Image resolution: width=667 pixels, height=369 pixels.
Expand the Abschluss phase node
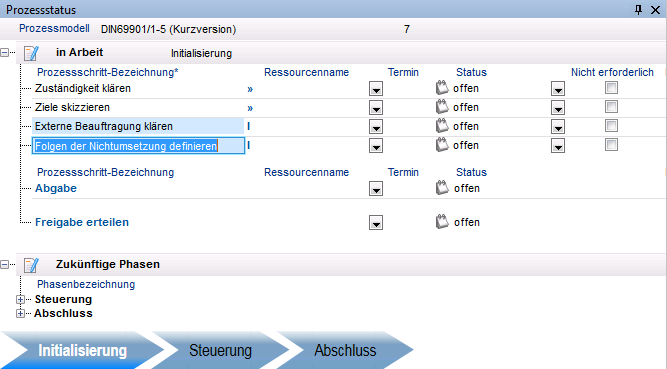click(20, 314)
